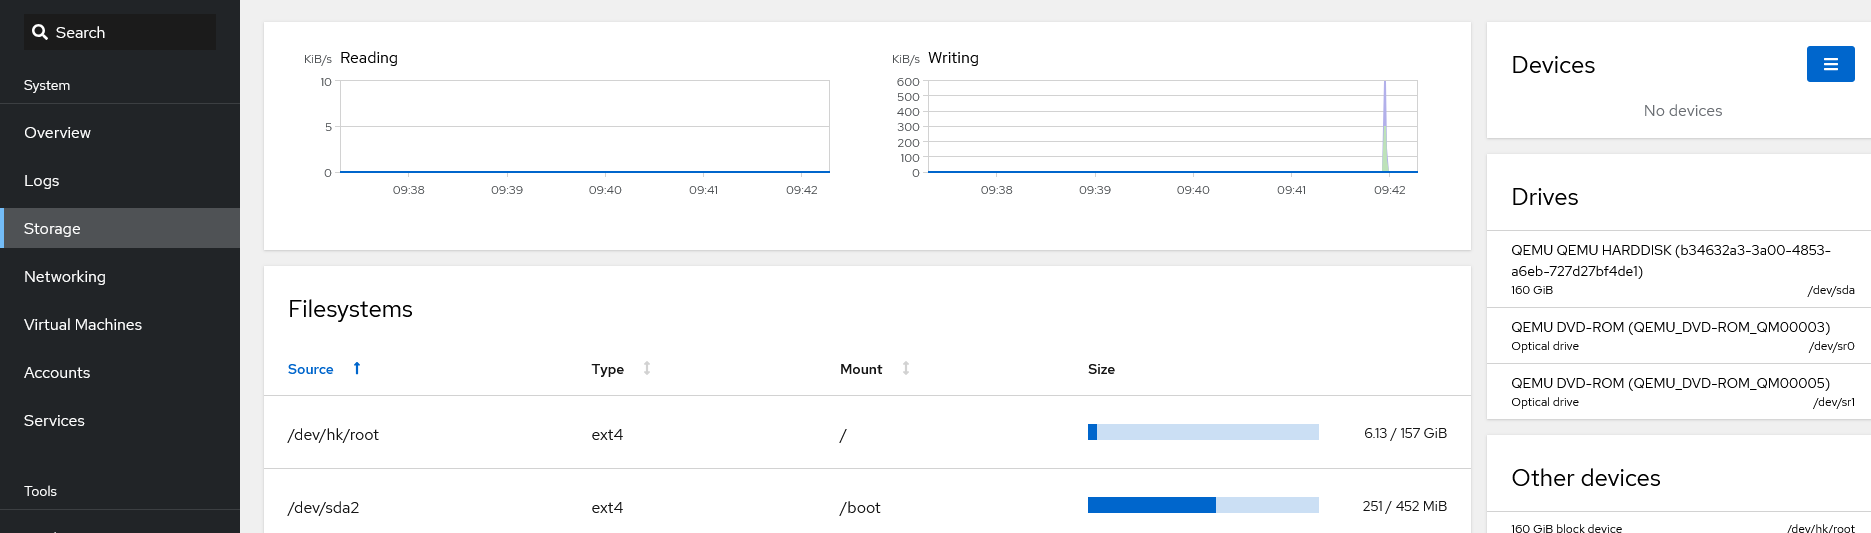Open Virtual Machines section
Image resolution: width=1871 pixels, height=533 pixels.
[83, 325]
